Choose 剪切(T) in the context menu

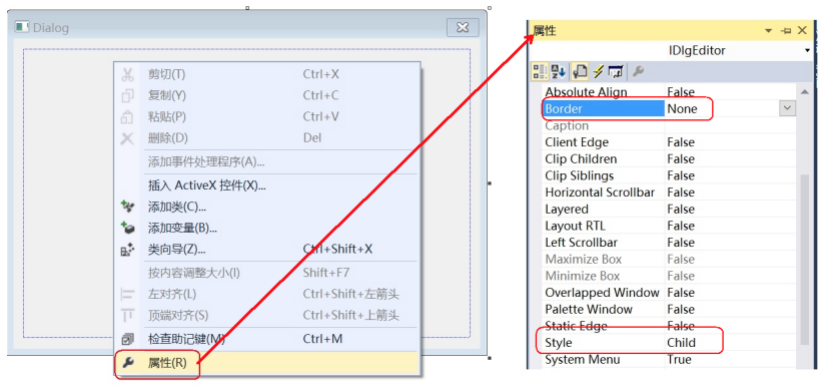[x=267, y=74]
